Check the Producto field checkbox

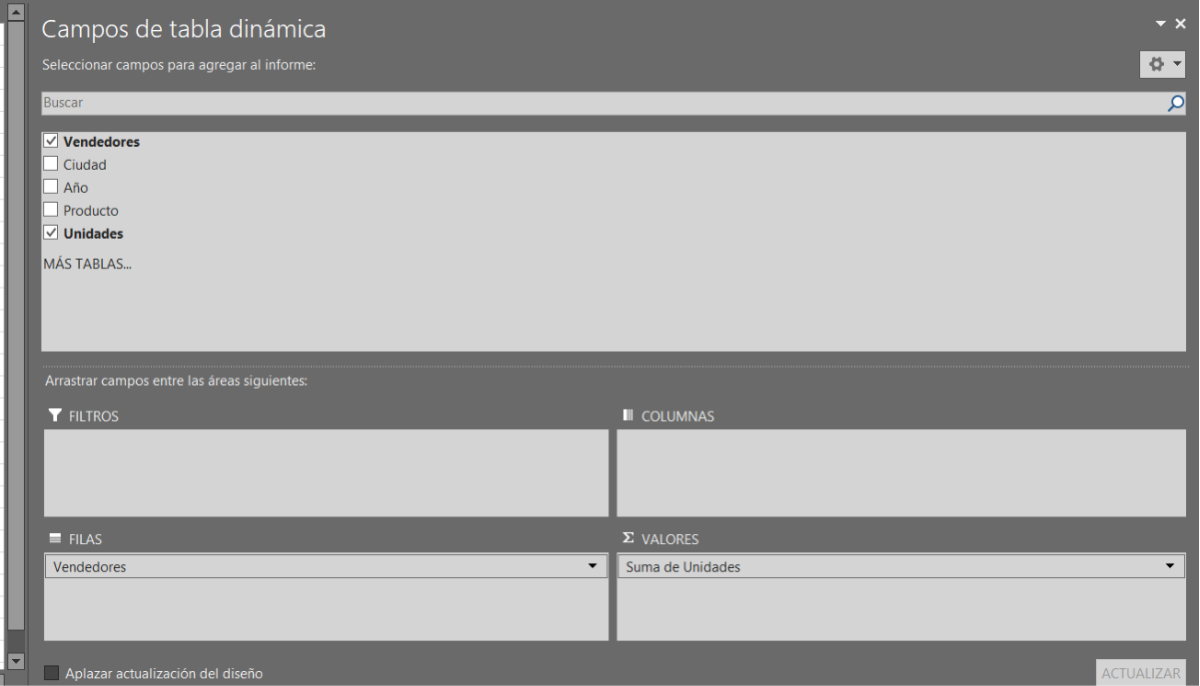(x=51, y=210)
